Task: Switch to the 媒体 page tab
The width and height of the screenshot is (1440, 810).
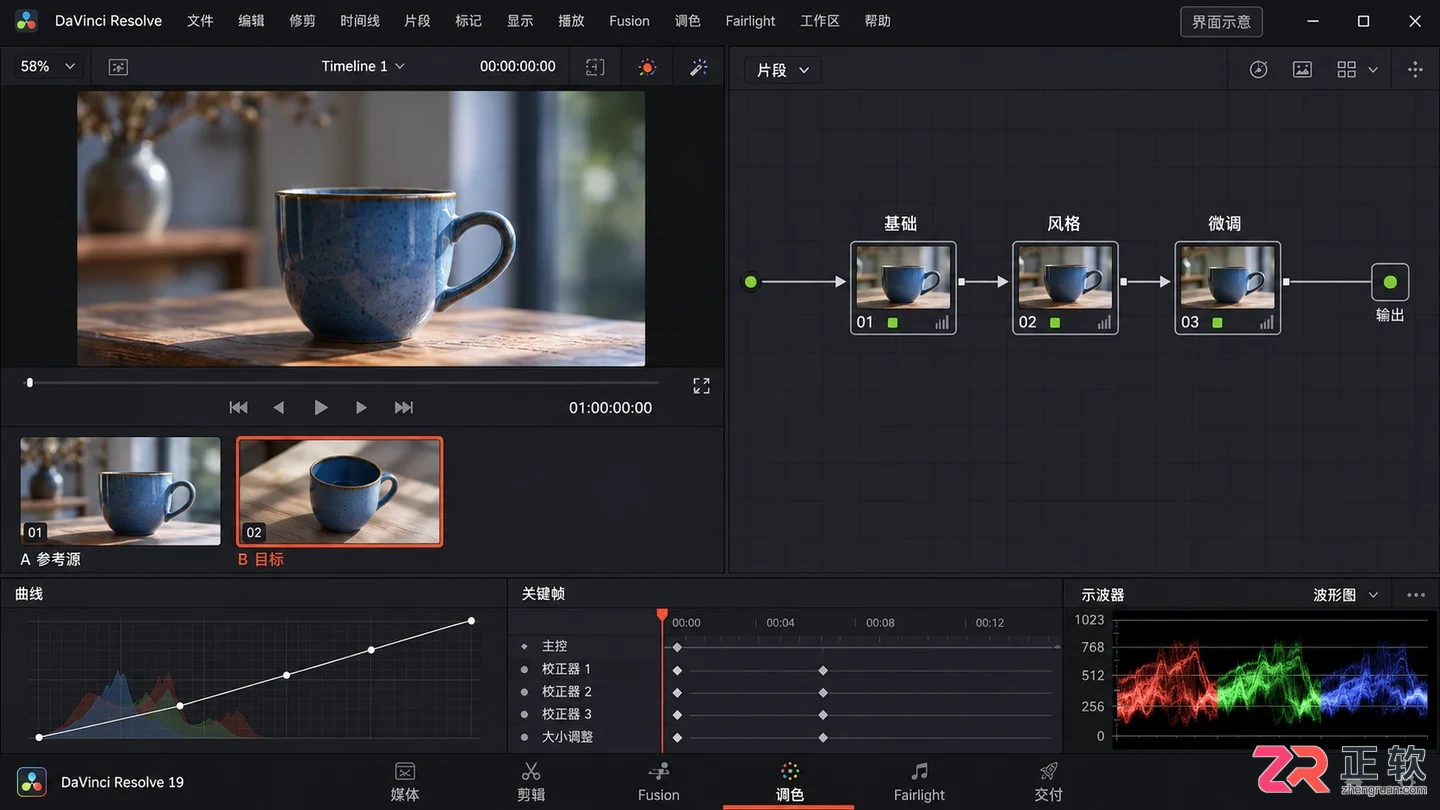Action: [405, 782]
